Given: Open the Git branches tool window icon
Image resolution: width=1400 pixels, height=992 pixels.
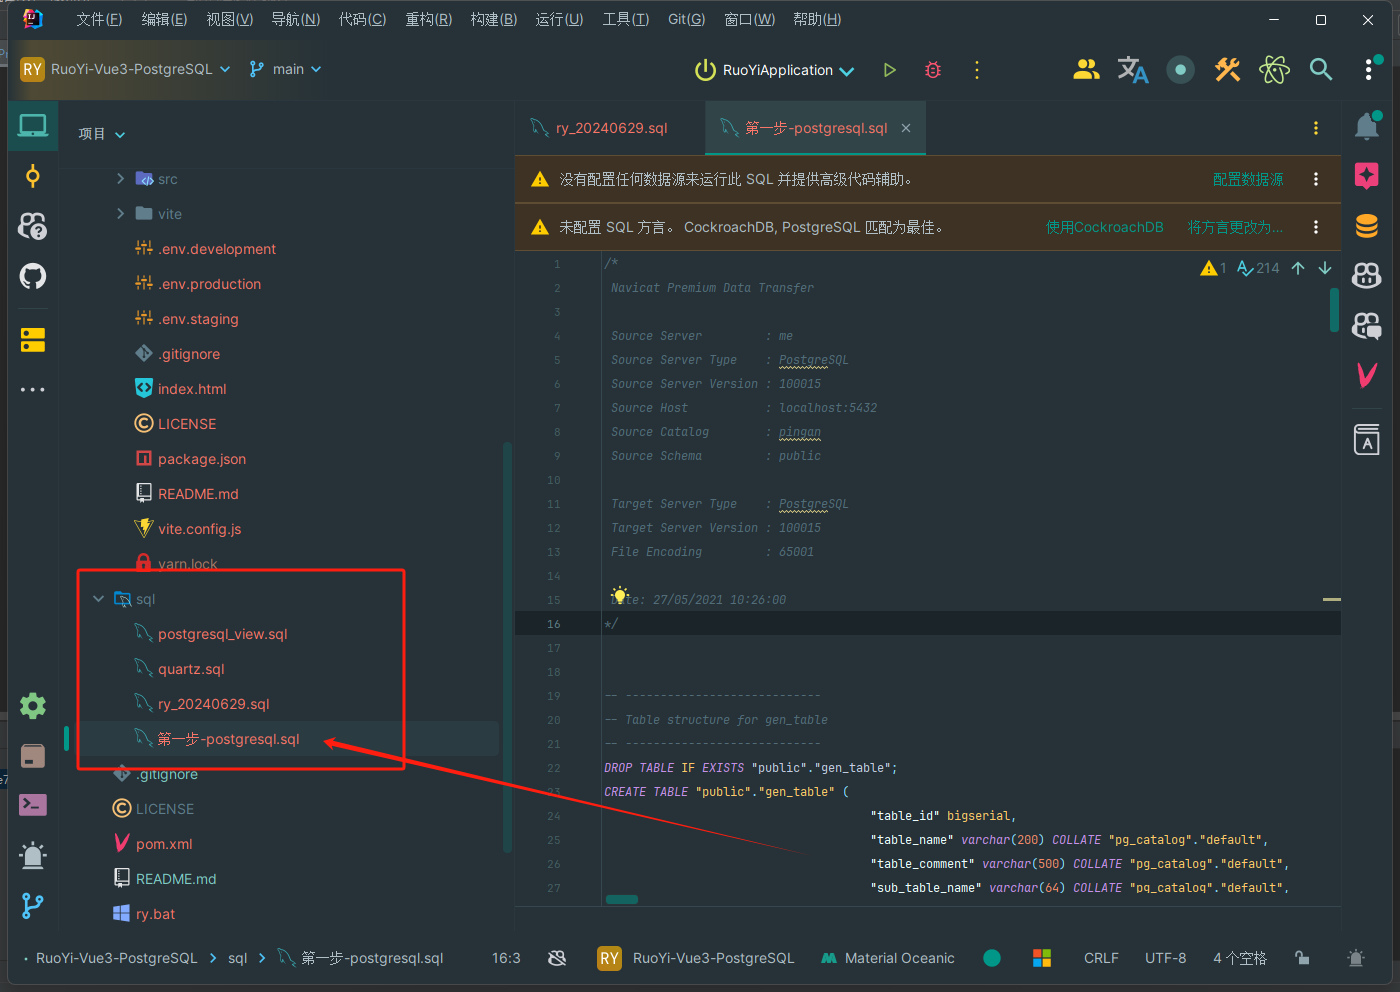Looking at the screenshot, I should tap(33, 906).
